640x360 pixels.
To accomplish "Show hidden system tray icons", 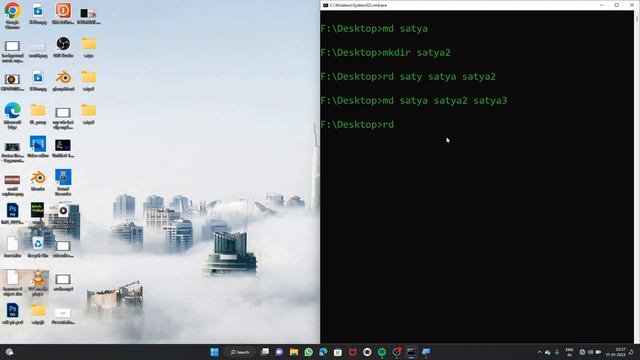I will click(x=539, y=352).
